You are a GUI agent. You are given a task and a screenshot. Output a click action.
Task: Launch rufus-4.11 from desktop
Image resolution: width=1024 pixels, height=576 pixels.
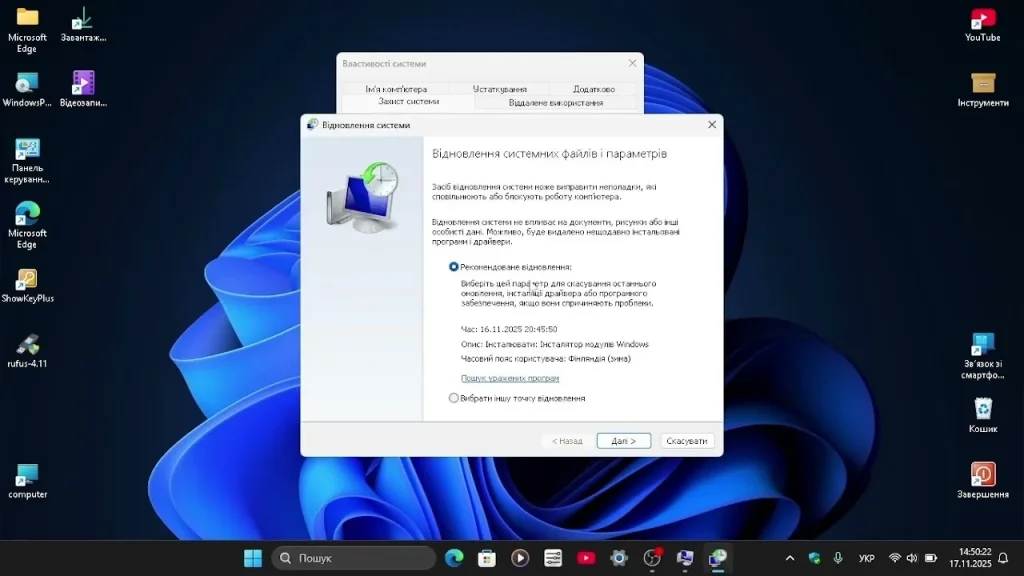point(27,351)
